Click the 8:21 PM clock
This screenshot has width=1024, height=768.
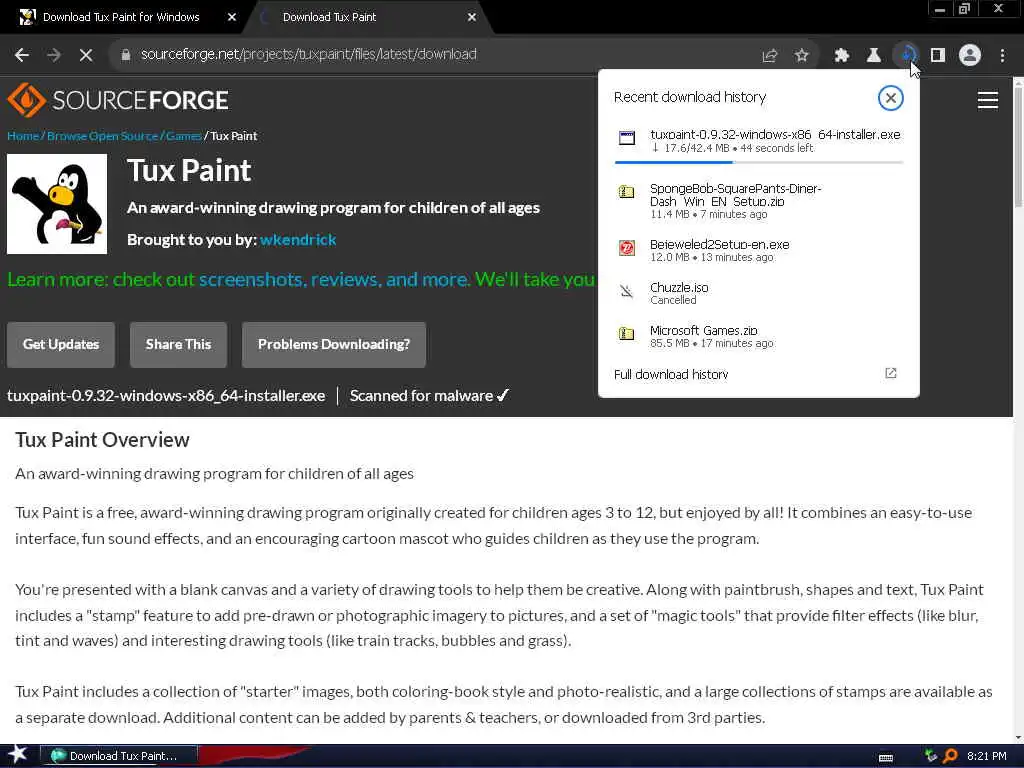coord(986,756)
